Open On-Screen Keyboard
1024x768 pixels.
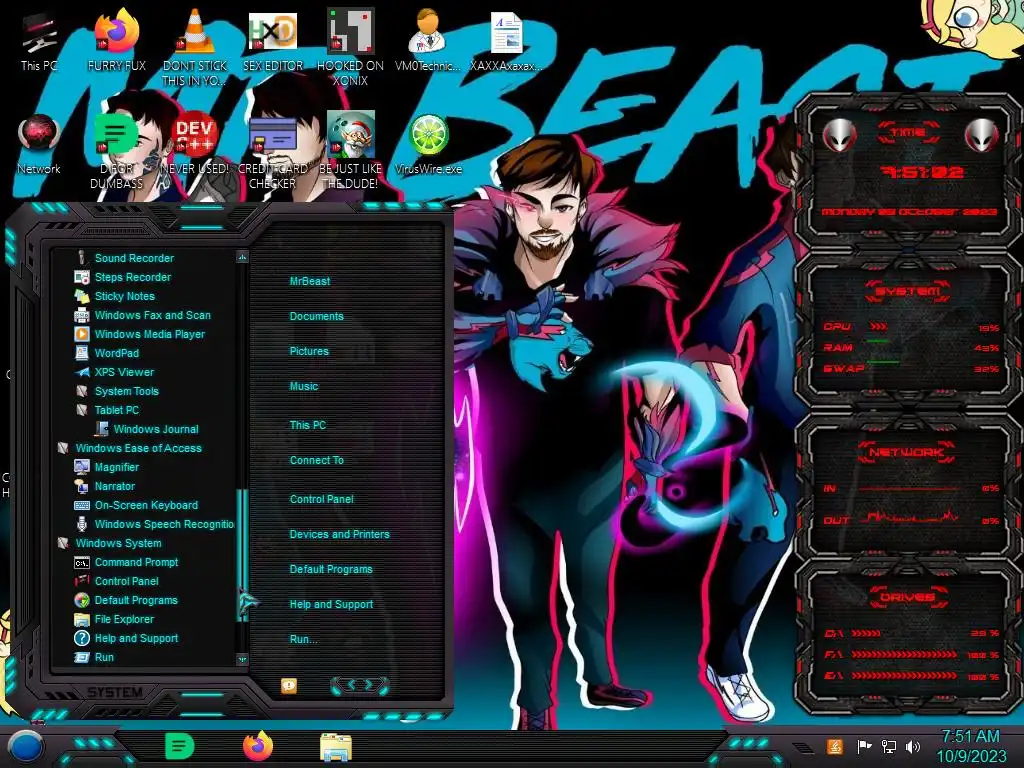point(146,505)
